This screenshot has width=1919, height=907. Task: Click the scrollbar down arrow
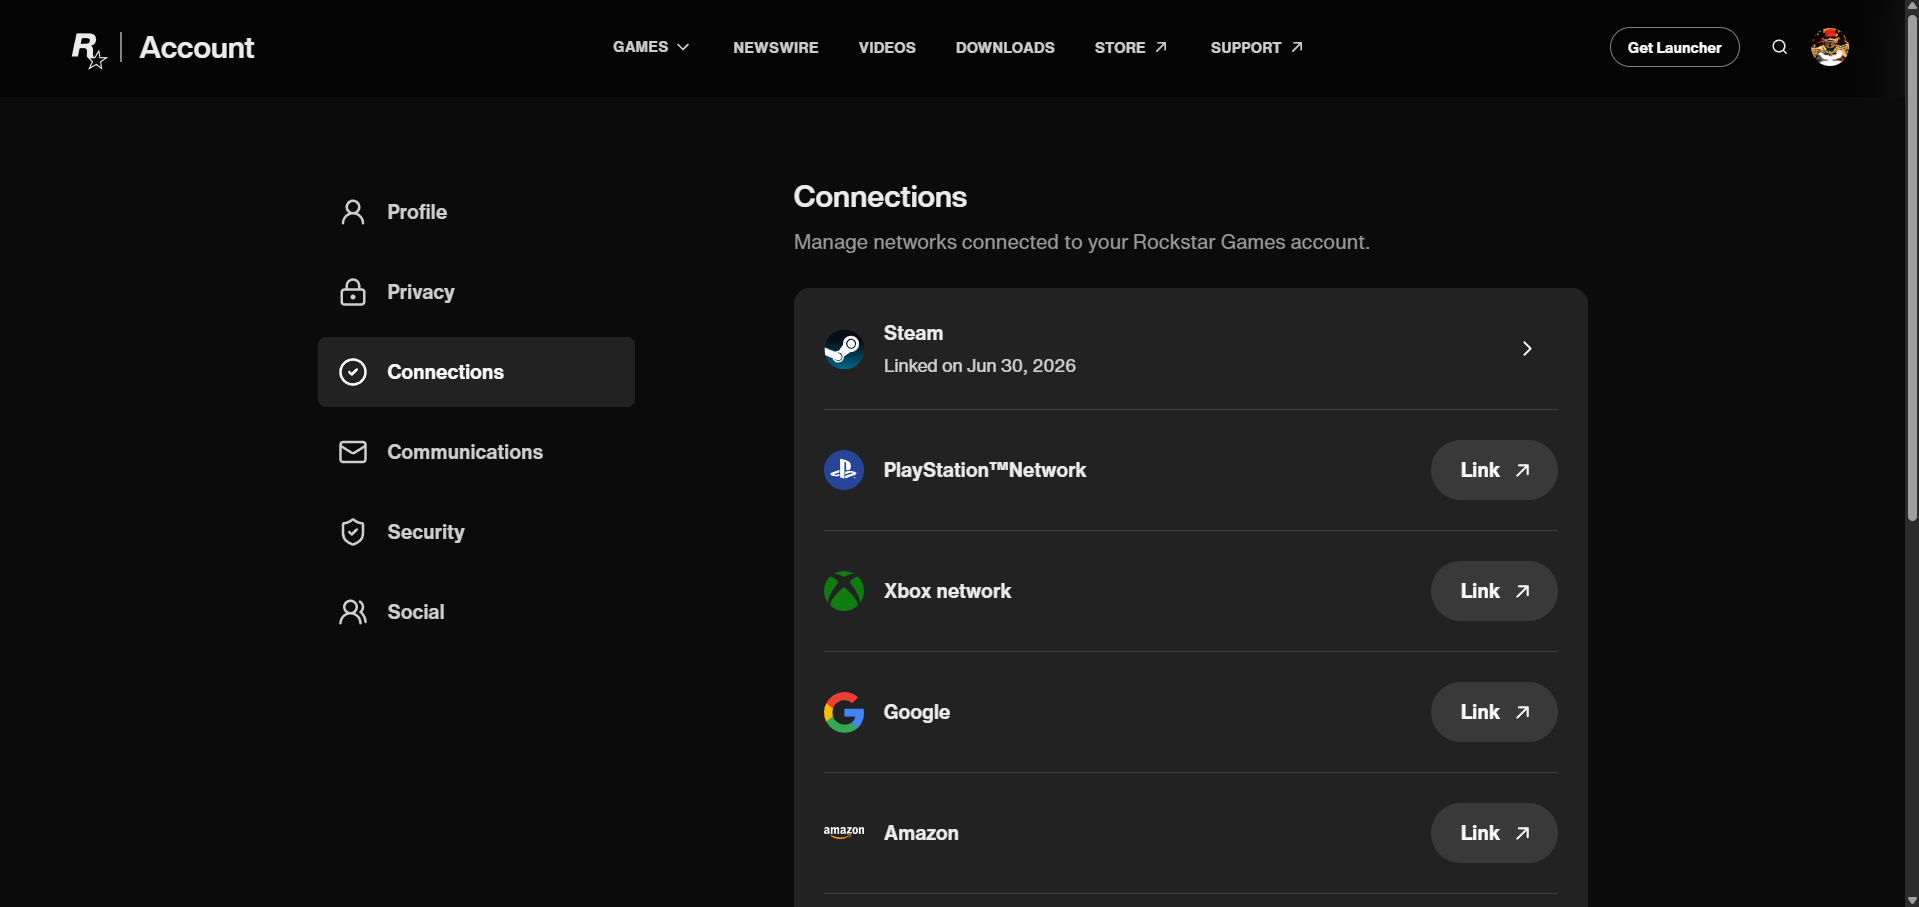(1912, 900)
